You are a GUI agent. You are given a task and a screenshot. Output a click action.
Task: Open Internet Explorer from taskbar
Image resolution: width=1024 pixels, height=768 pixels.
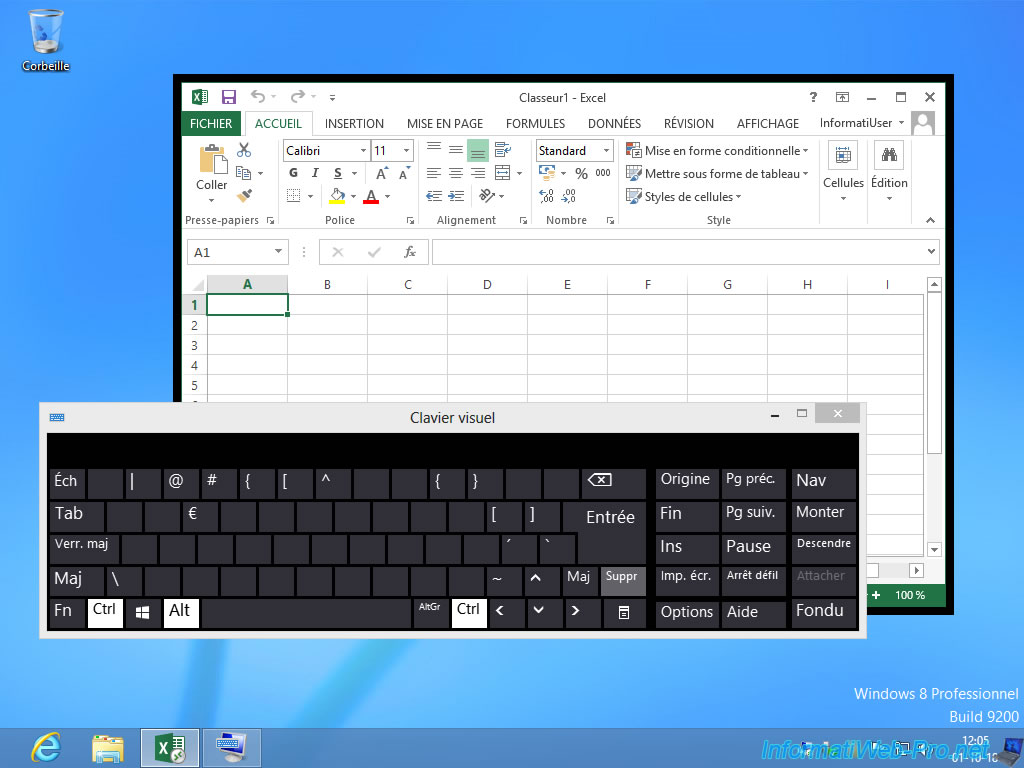(46, 748)
